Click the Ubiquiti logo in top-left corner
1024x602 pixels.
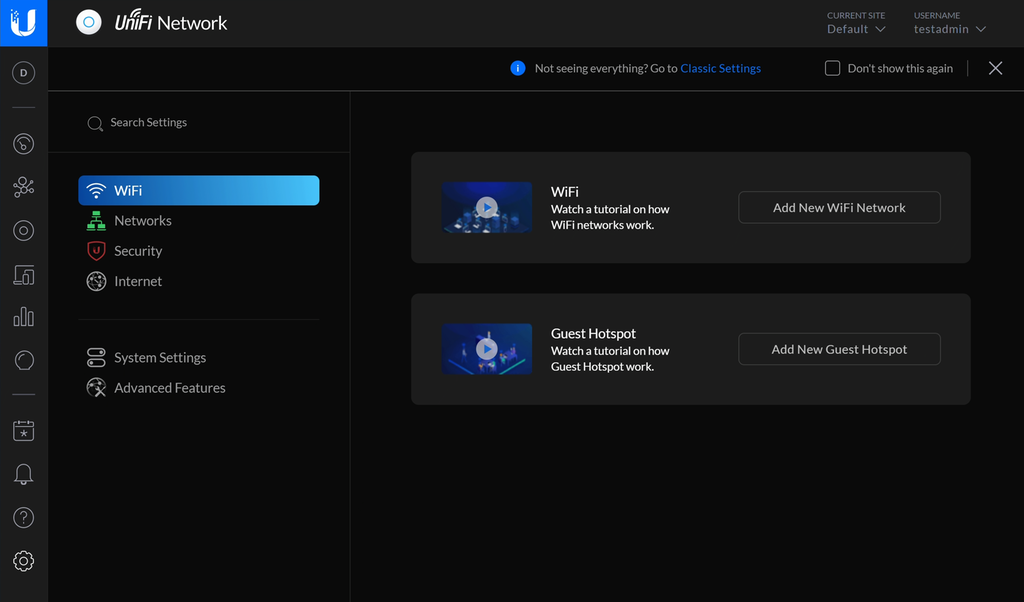[x=24, y=23]
